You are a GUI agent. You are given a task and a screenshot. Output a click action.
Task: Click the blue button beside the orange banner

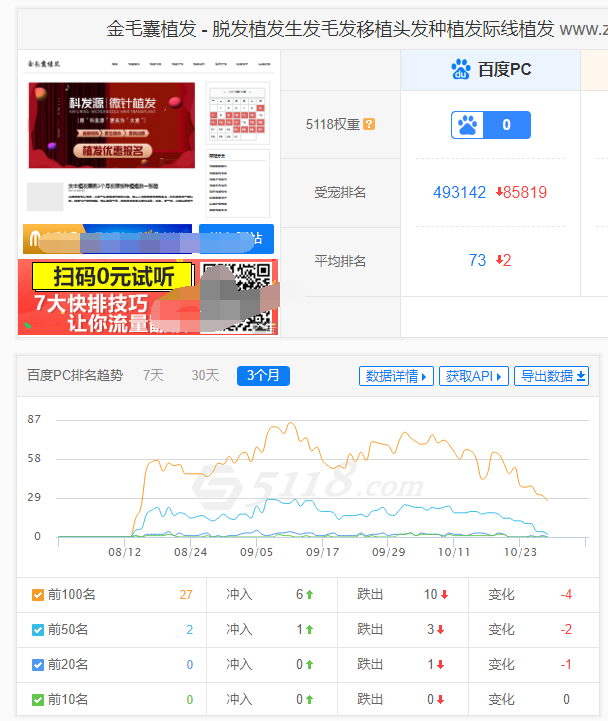[x=236, y=239]
